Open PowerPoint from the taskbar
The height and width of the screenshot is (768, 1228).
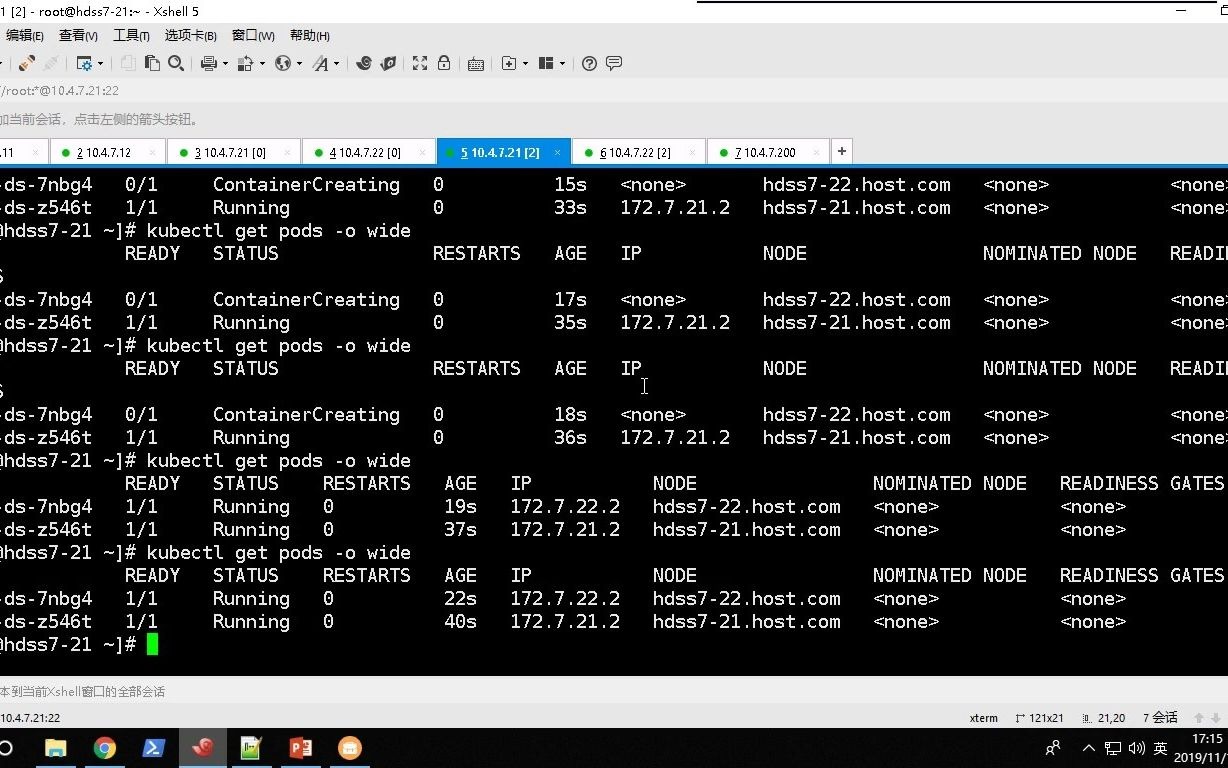coord(300,748)
